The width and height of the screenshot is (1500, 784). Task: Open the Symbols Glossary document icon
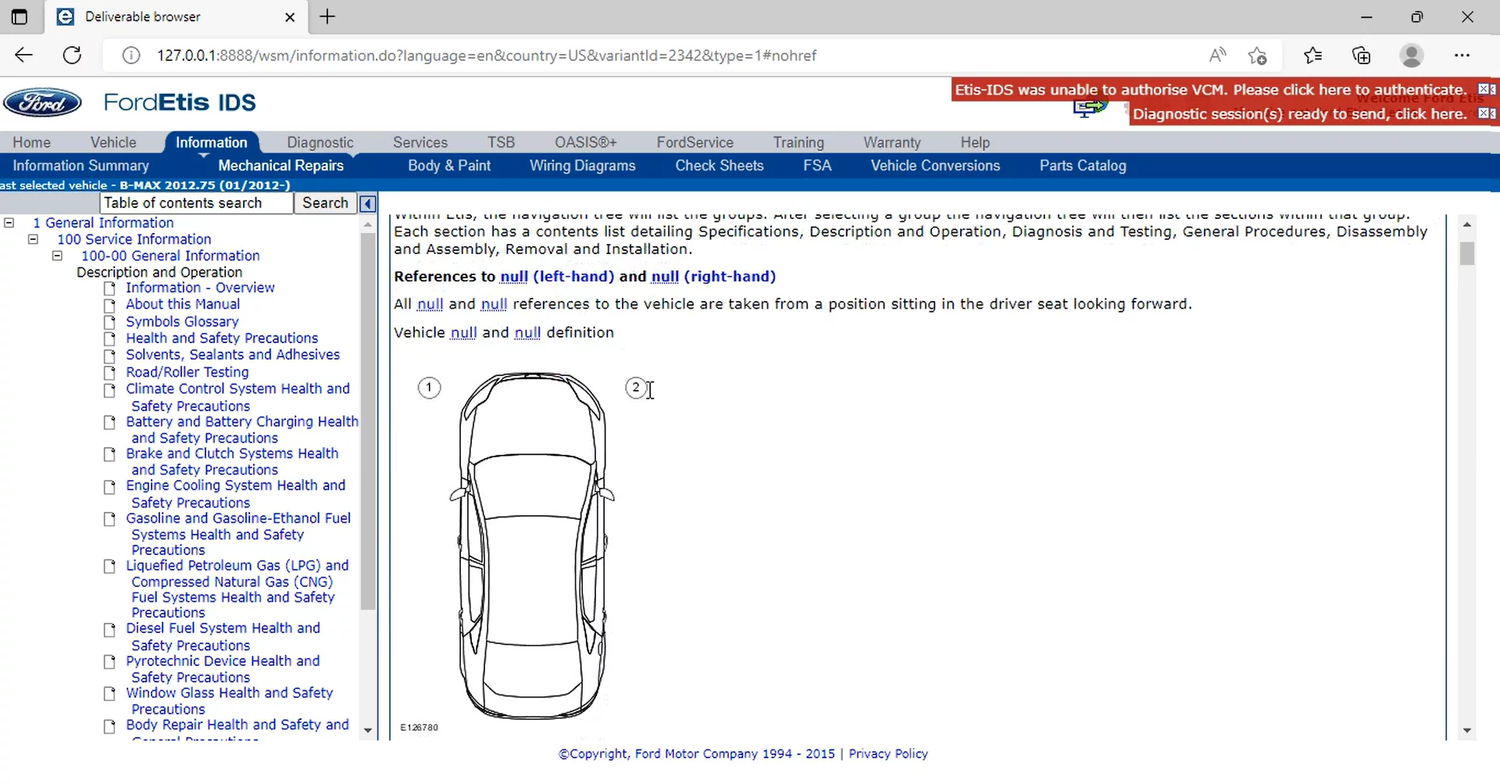click(110, 322)
